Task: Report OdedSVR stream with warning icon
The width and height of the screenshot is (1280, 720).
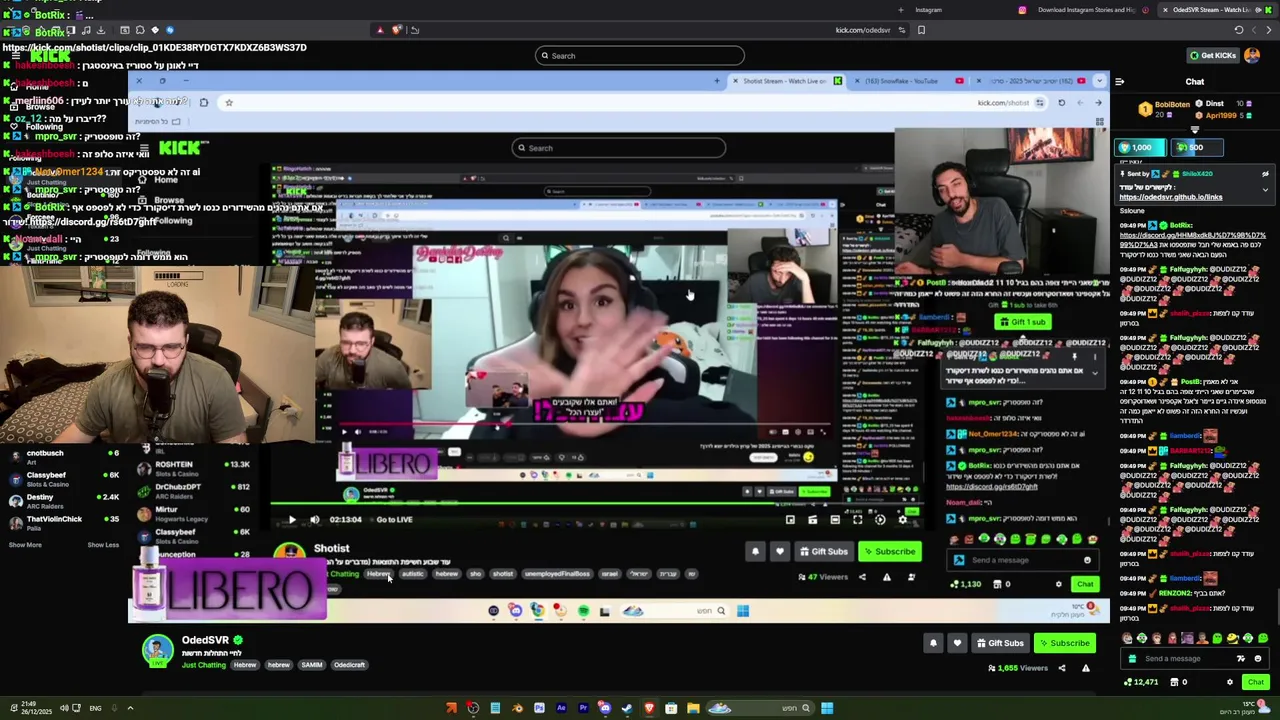Action: click(x=1085, y=668)
